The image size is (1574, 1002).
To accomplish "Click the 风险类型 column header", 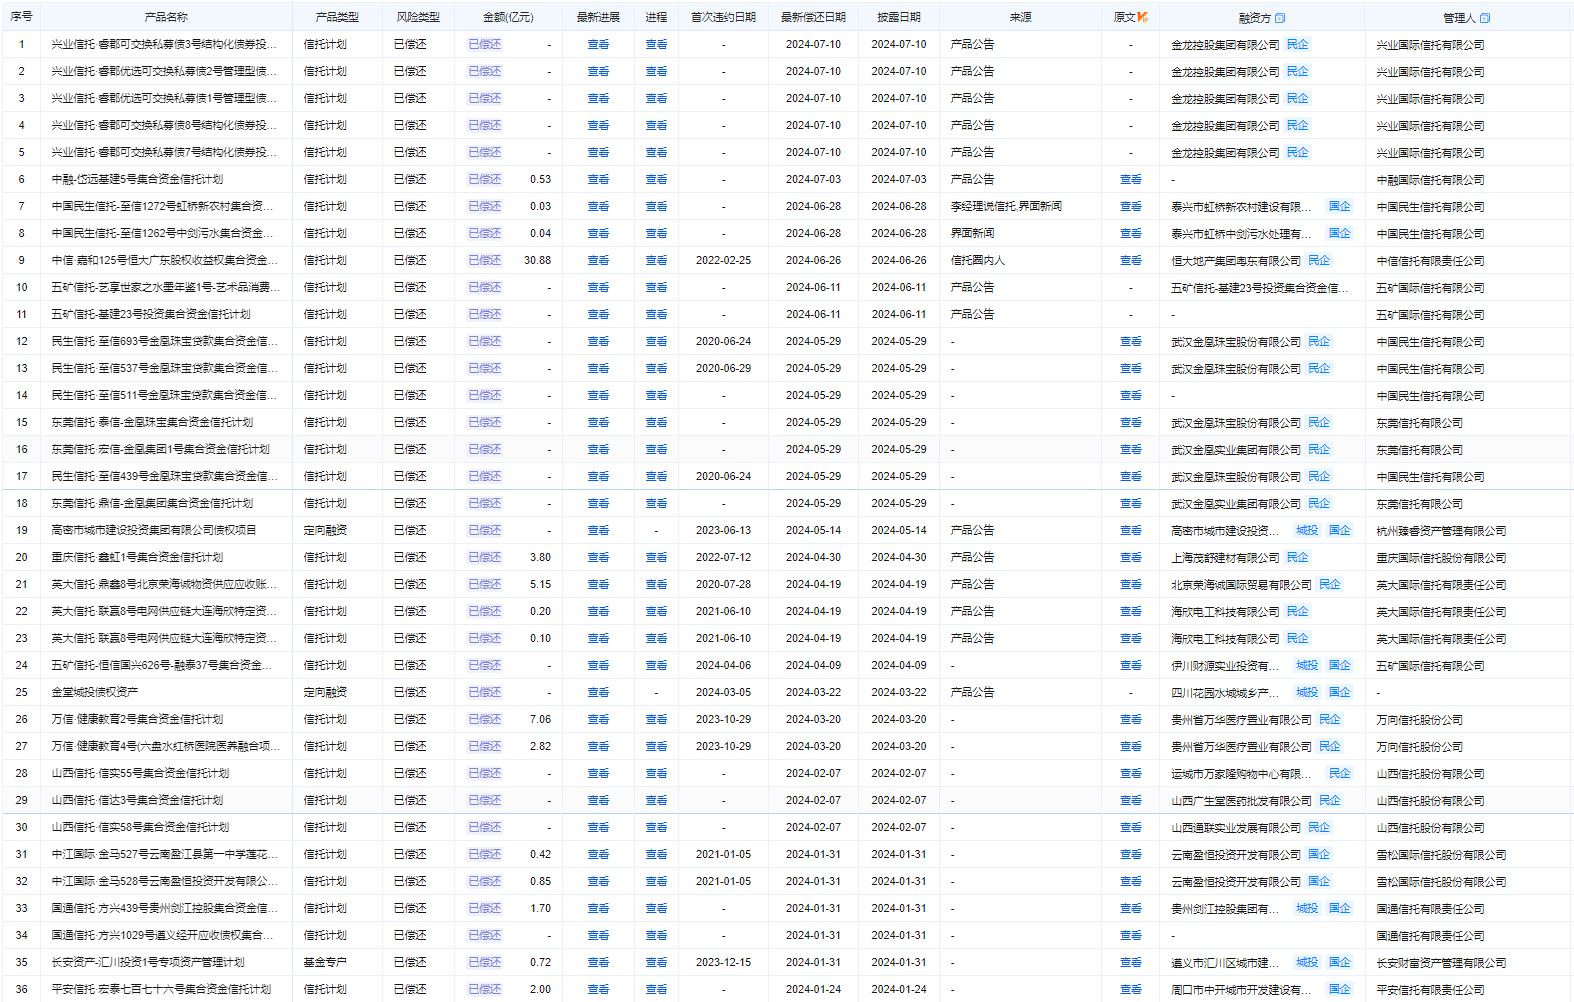I will (x=418, y=18).
